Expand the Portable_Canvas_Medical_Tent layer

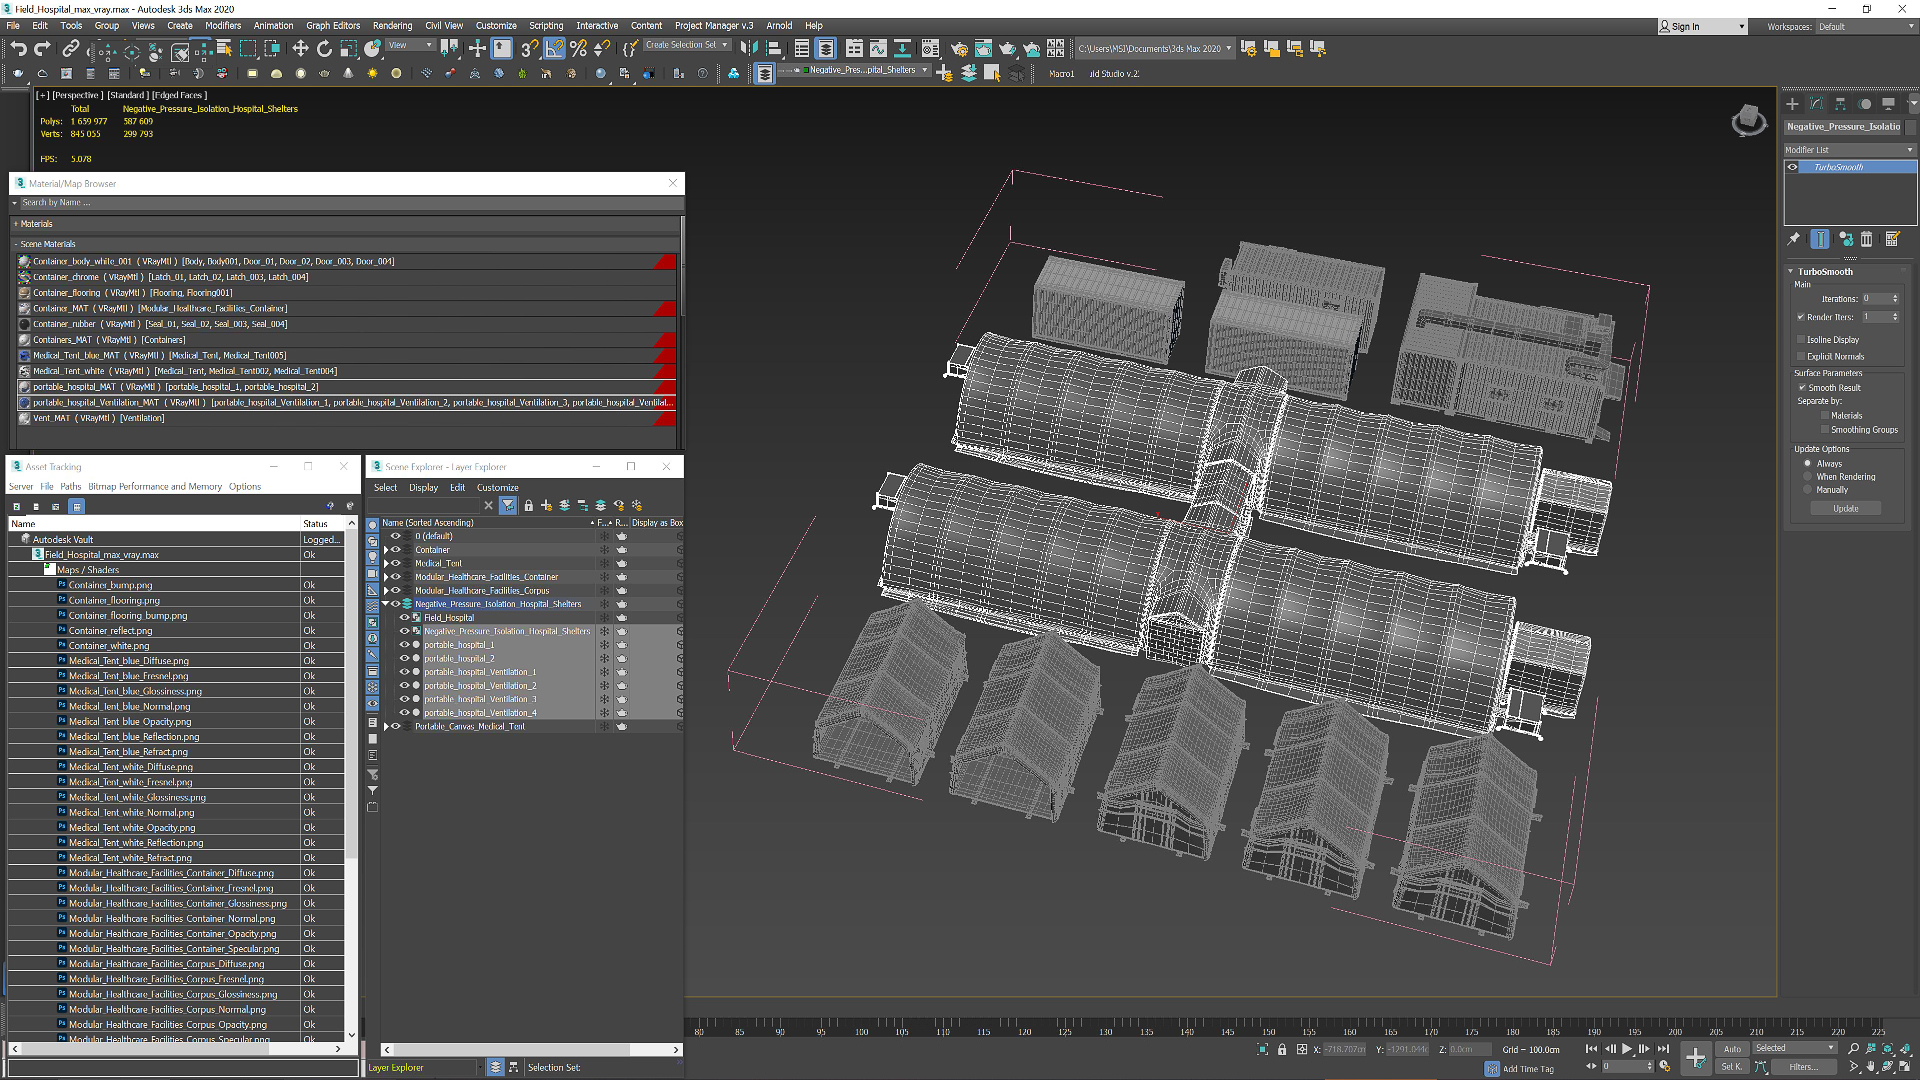click(x=386, y=727)
